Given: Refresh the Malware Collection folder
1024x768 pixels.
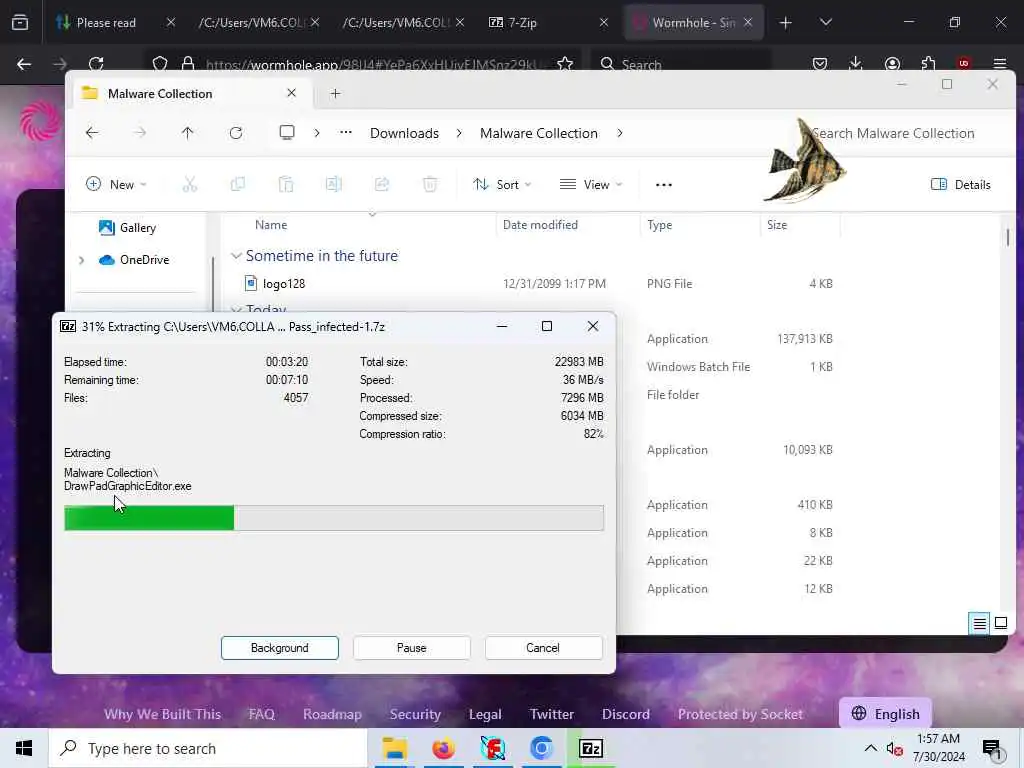Looking at the screenshot, I should pyautogui.click(x=236, y=133).
